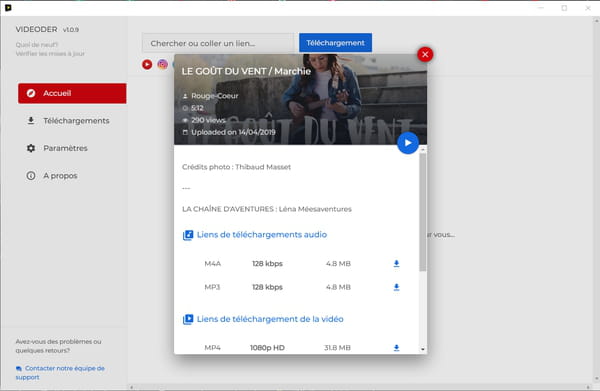600x391 pixels.
Task: Play the video preview with blue play button
Action: pyautogui.click(x=408, y=143)
